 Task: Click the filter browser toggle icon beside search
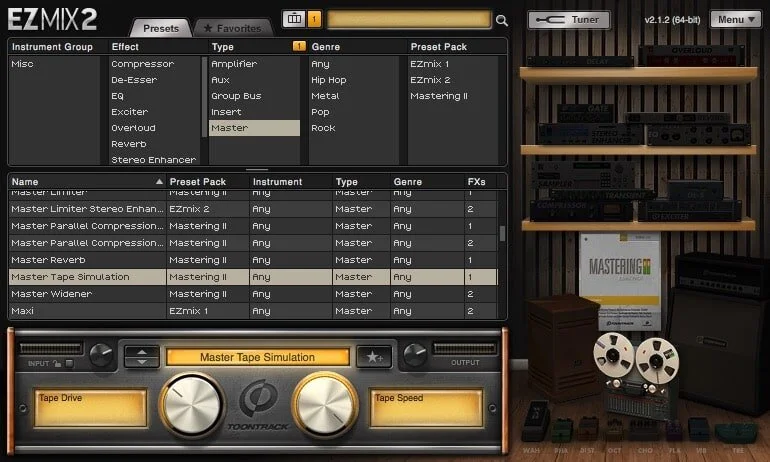point(294,20)
